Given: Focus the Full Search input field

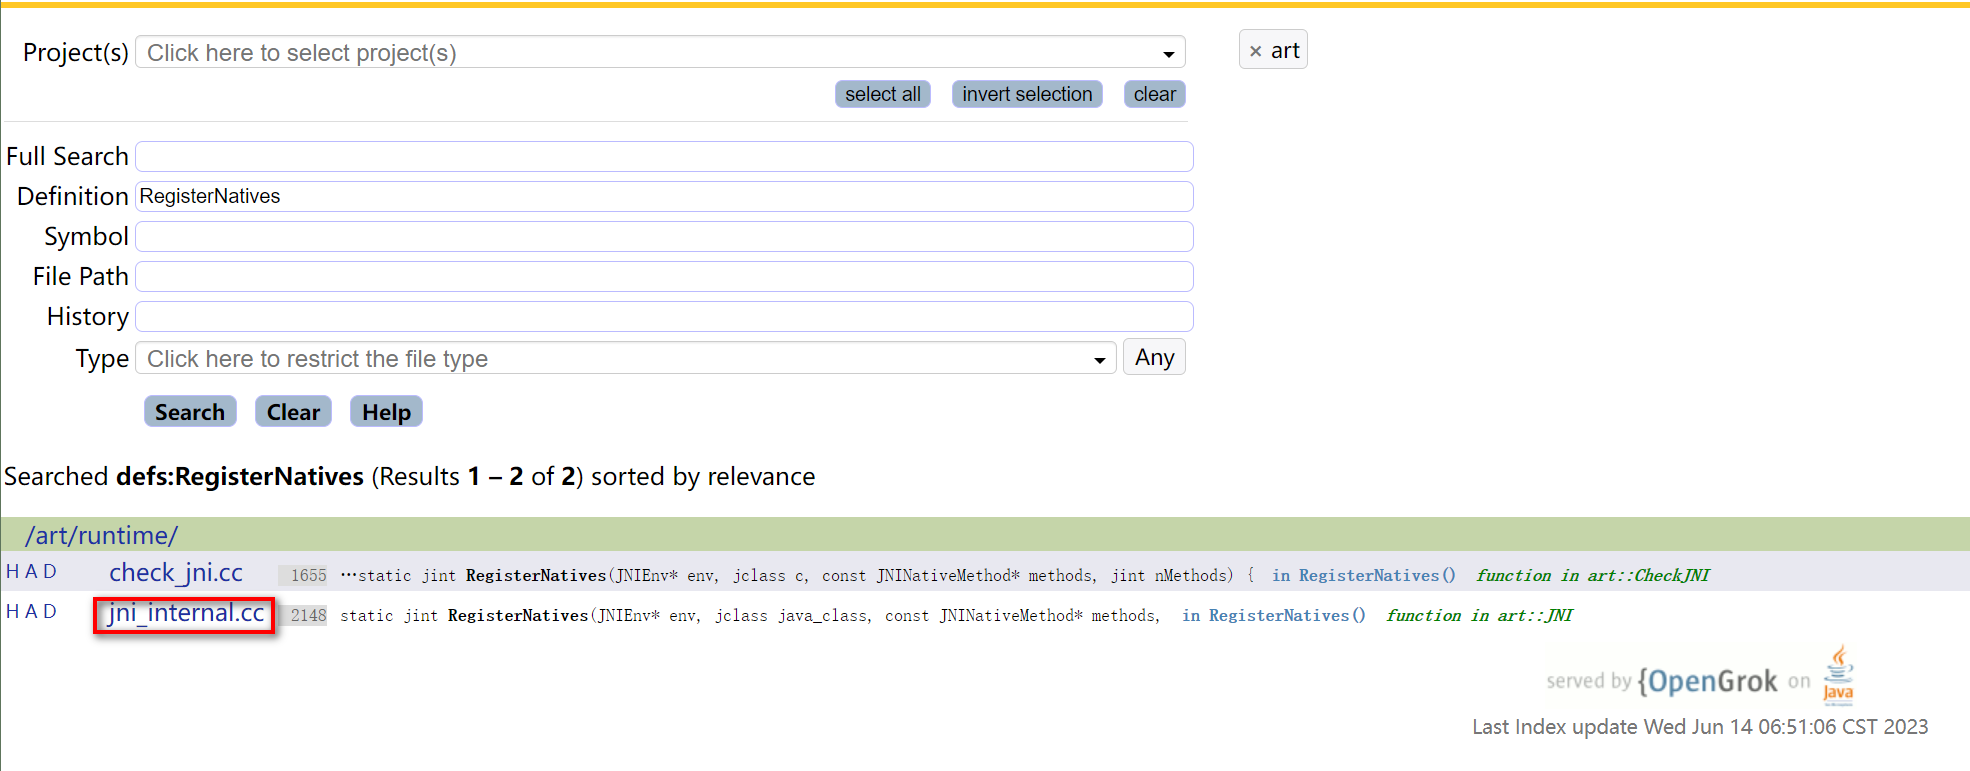Looking at the screenshot, I should (664, 157).
